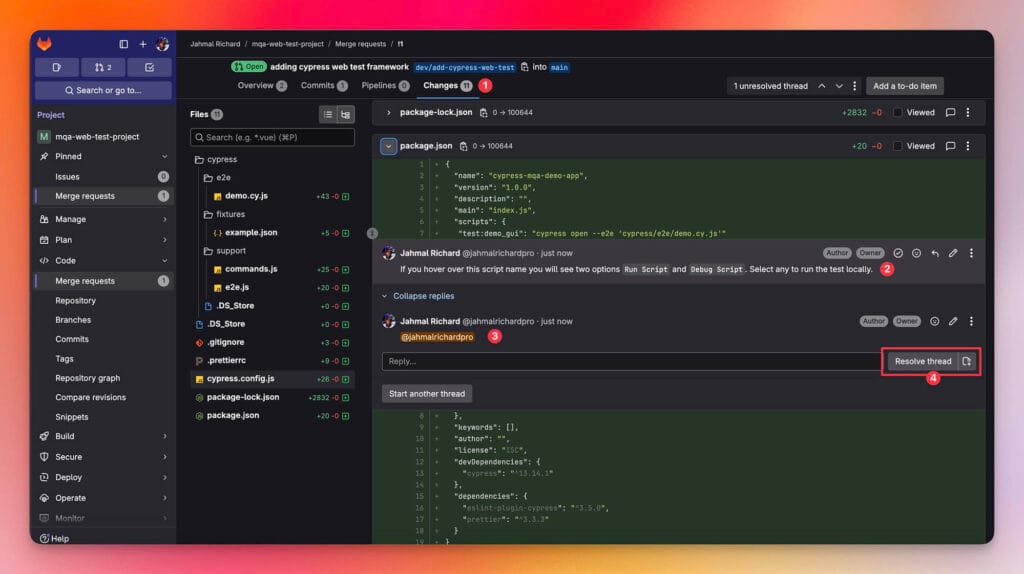Expand the Operate sidebar section

coord(103,498)
